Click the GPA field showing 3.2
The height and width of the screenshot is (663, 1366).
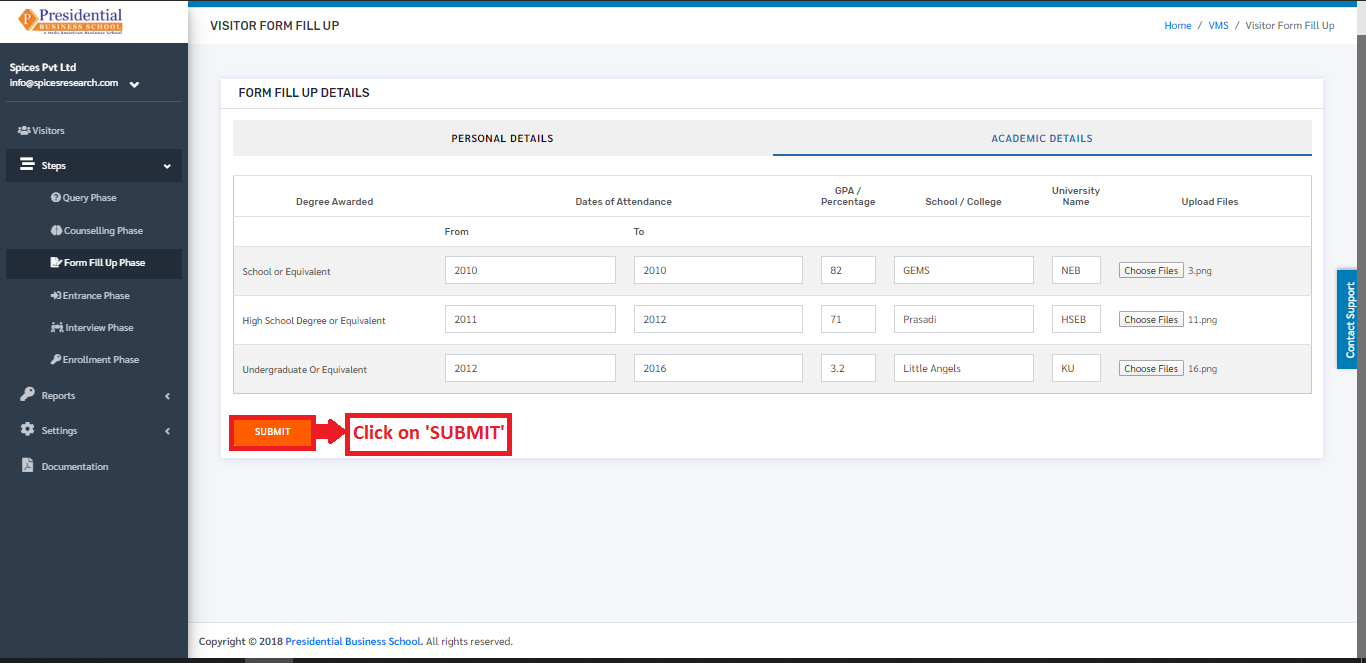click(848, 368)
